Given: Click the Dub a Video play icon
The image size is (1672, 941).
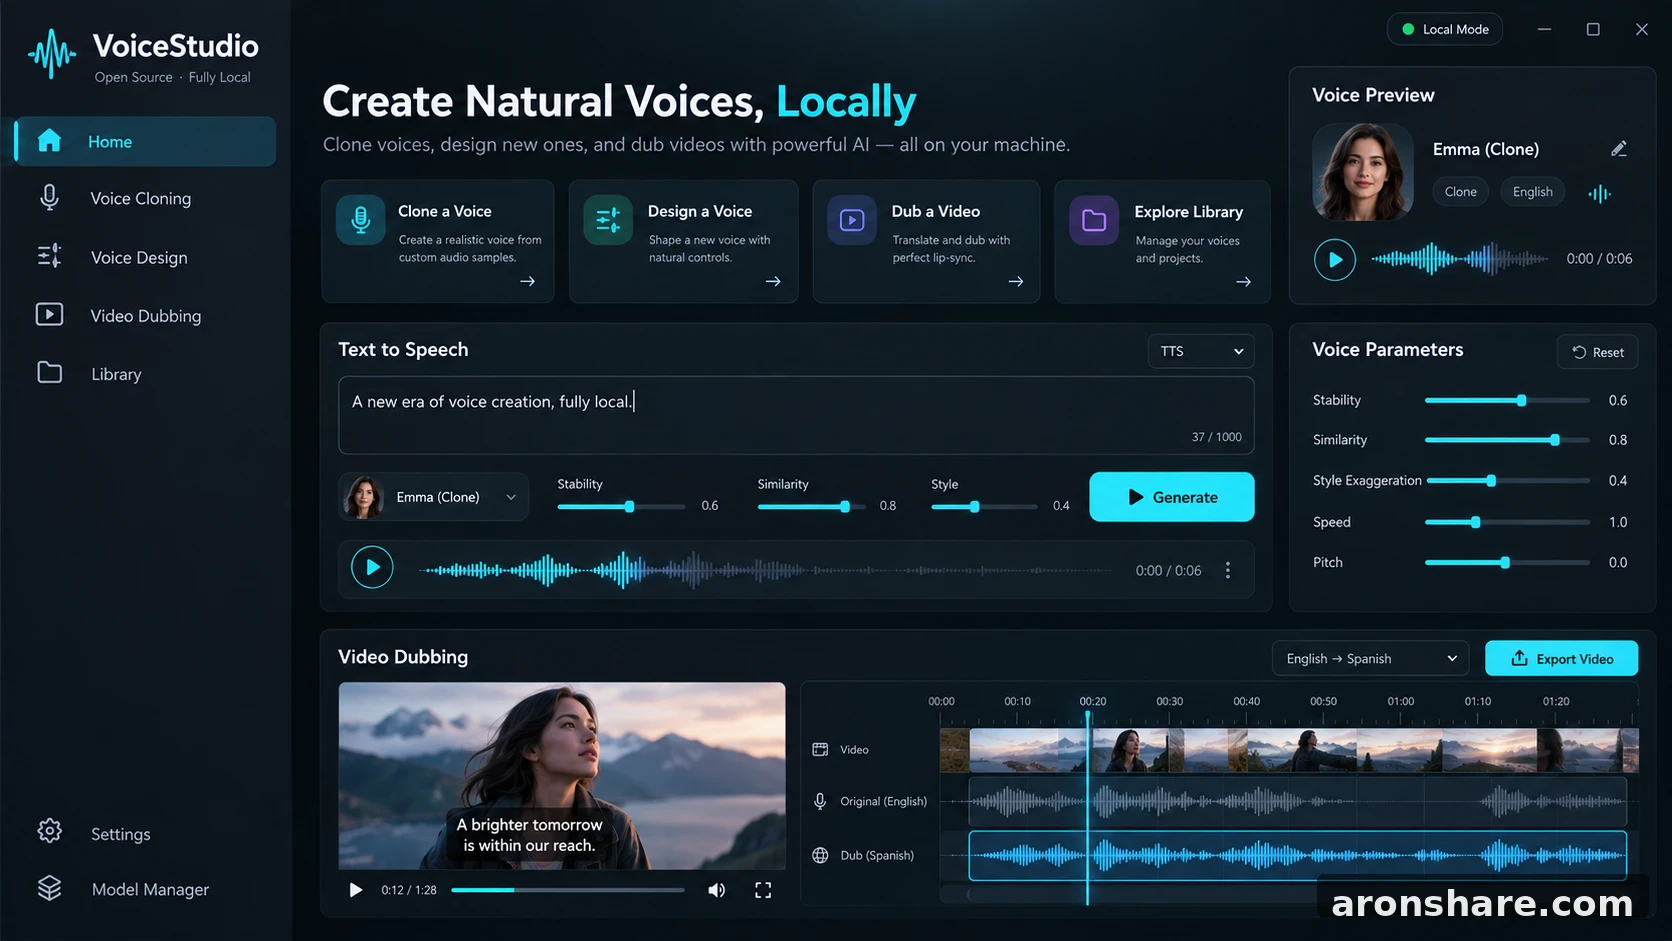Looking at the screenshot, I should [x=852, y=220].
